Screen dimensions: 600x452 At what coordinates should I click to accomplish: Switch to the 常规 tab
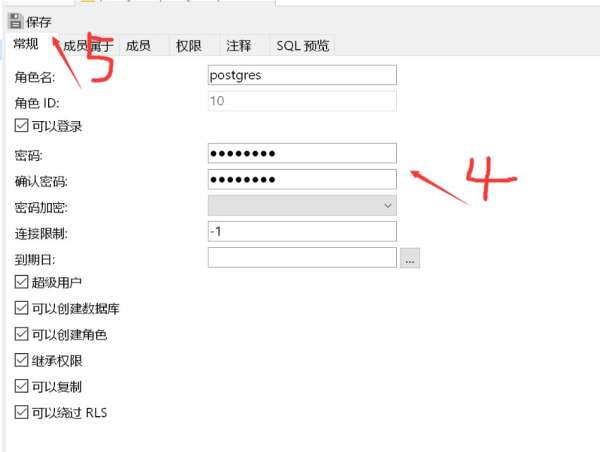26,44
